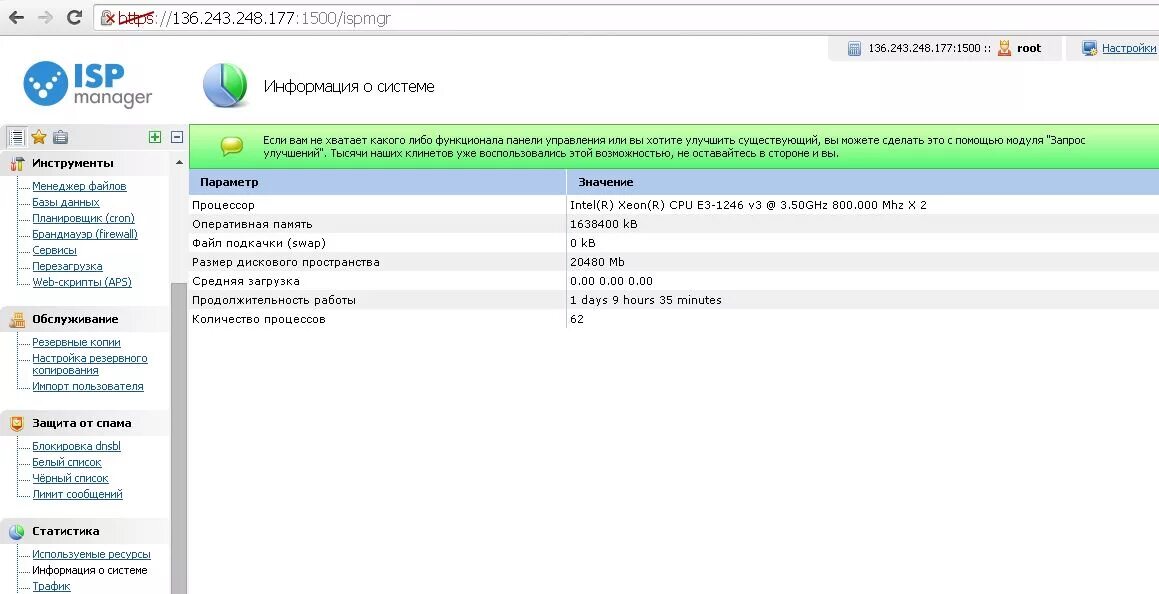Click the Intel Xeon CPU value cell
Image resolution: width=1159 pixels, height=594 pixels.
[x=748, y=205]
